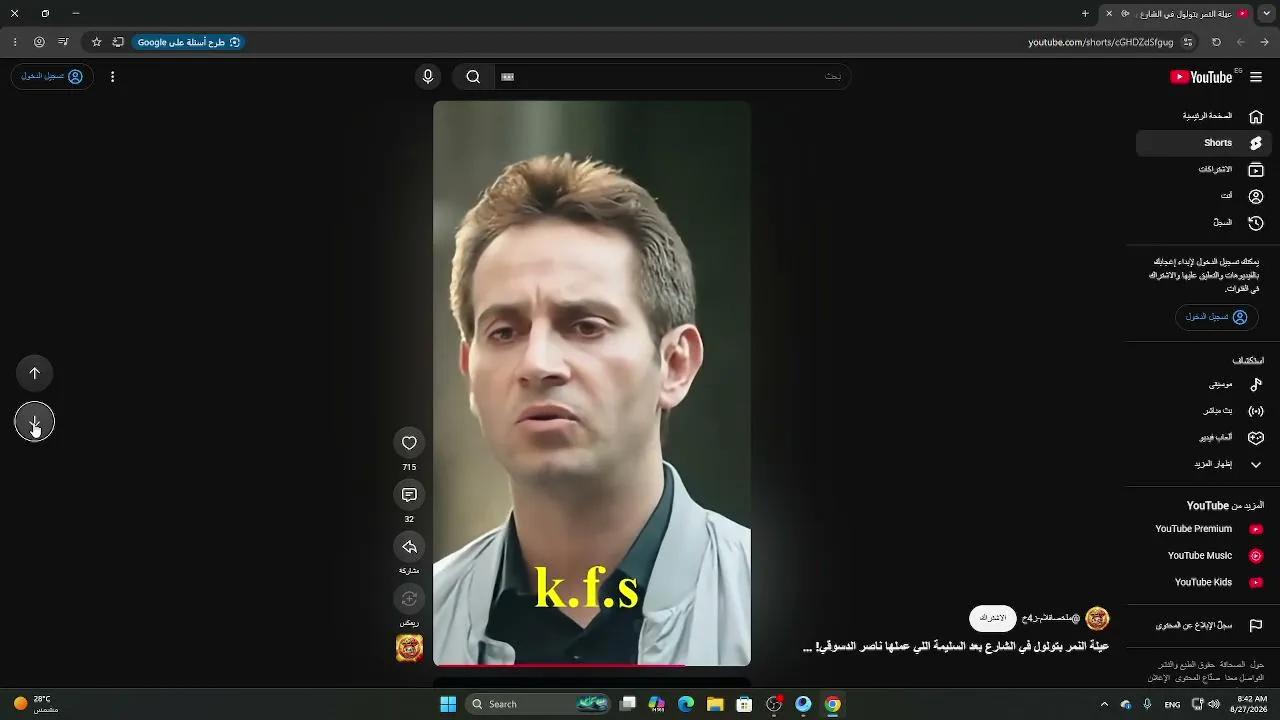Open Subscriptions in the sidebar
The image size is (1280, 720).
pos(1202,170)
